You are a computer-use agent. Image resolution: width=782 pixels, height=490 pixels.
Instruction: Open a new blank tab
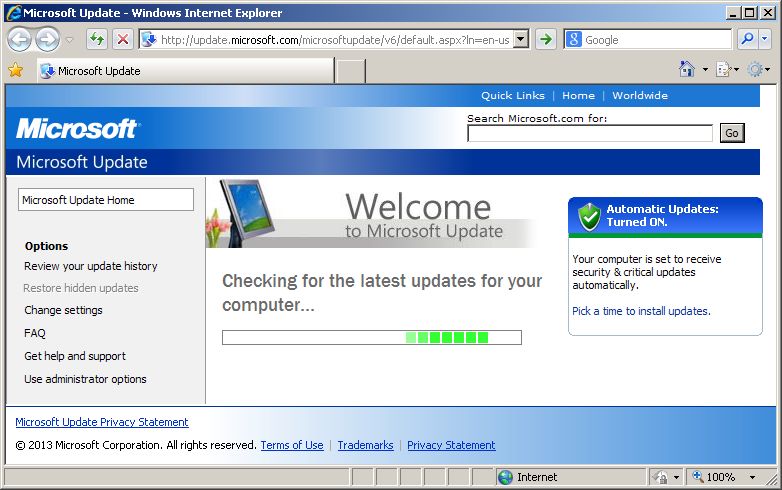350,71
